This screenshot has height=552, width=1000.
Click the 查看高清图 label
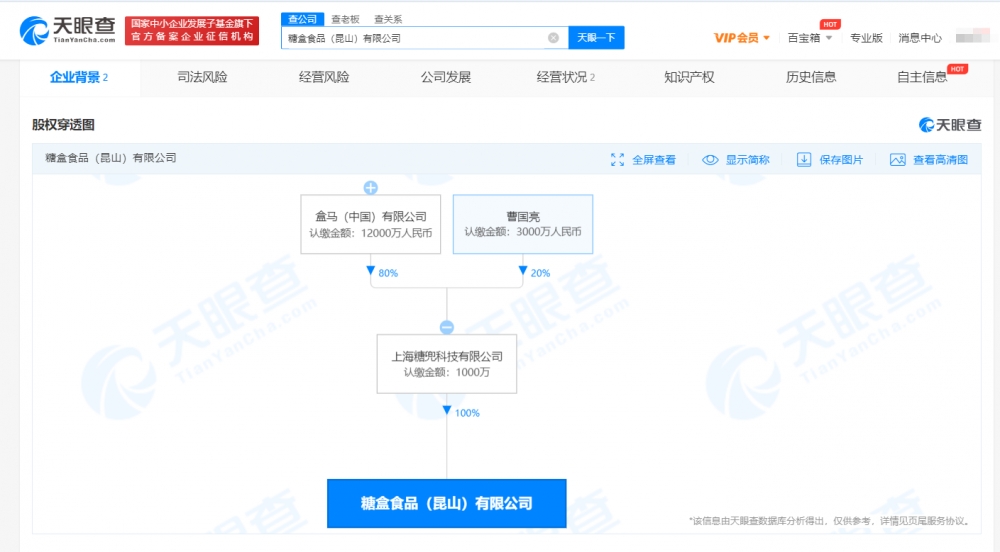(x=941, y=160)
